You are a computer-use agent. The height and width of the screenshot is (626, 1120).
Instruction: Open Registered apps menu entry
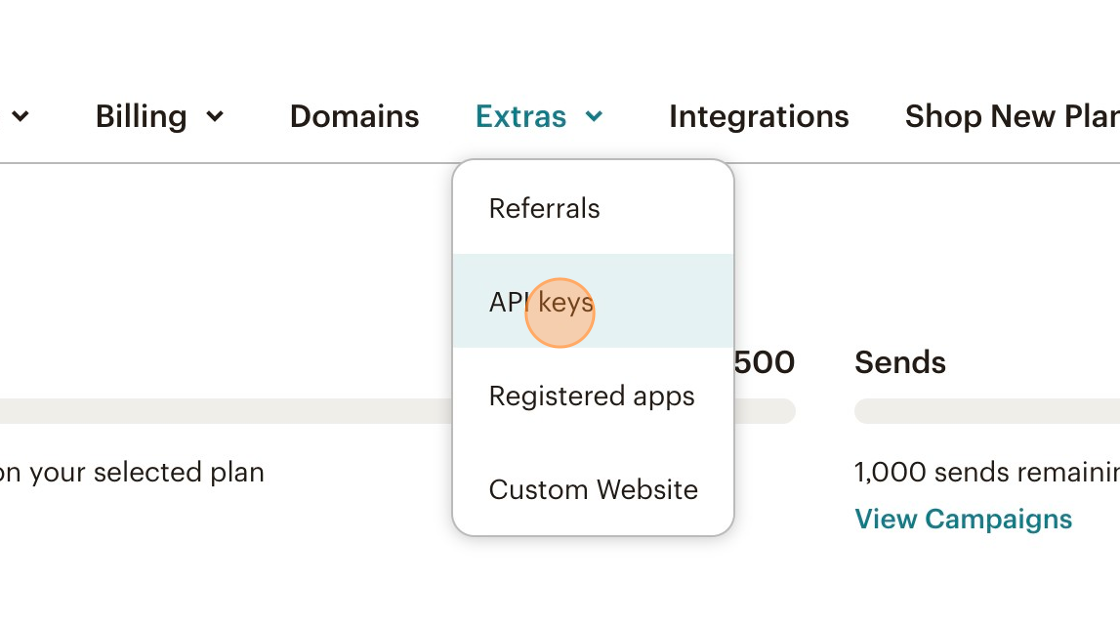pos(591,396)
